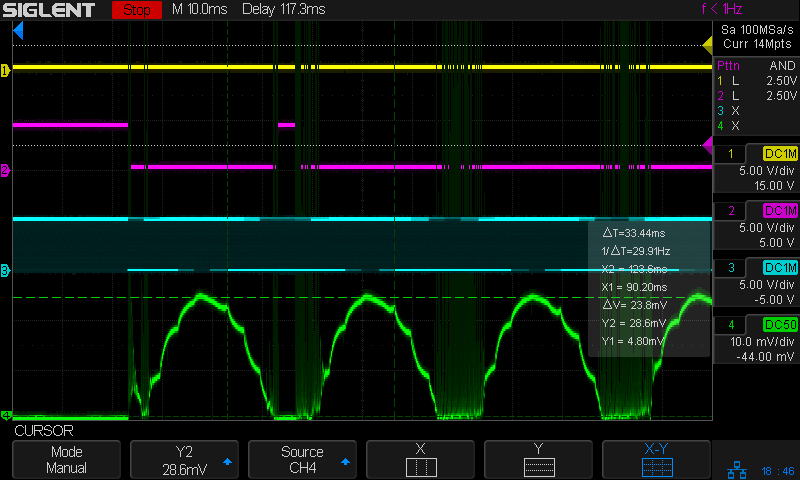
Task: Click pattern row 4 X
Action: point(729,125)
